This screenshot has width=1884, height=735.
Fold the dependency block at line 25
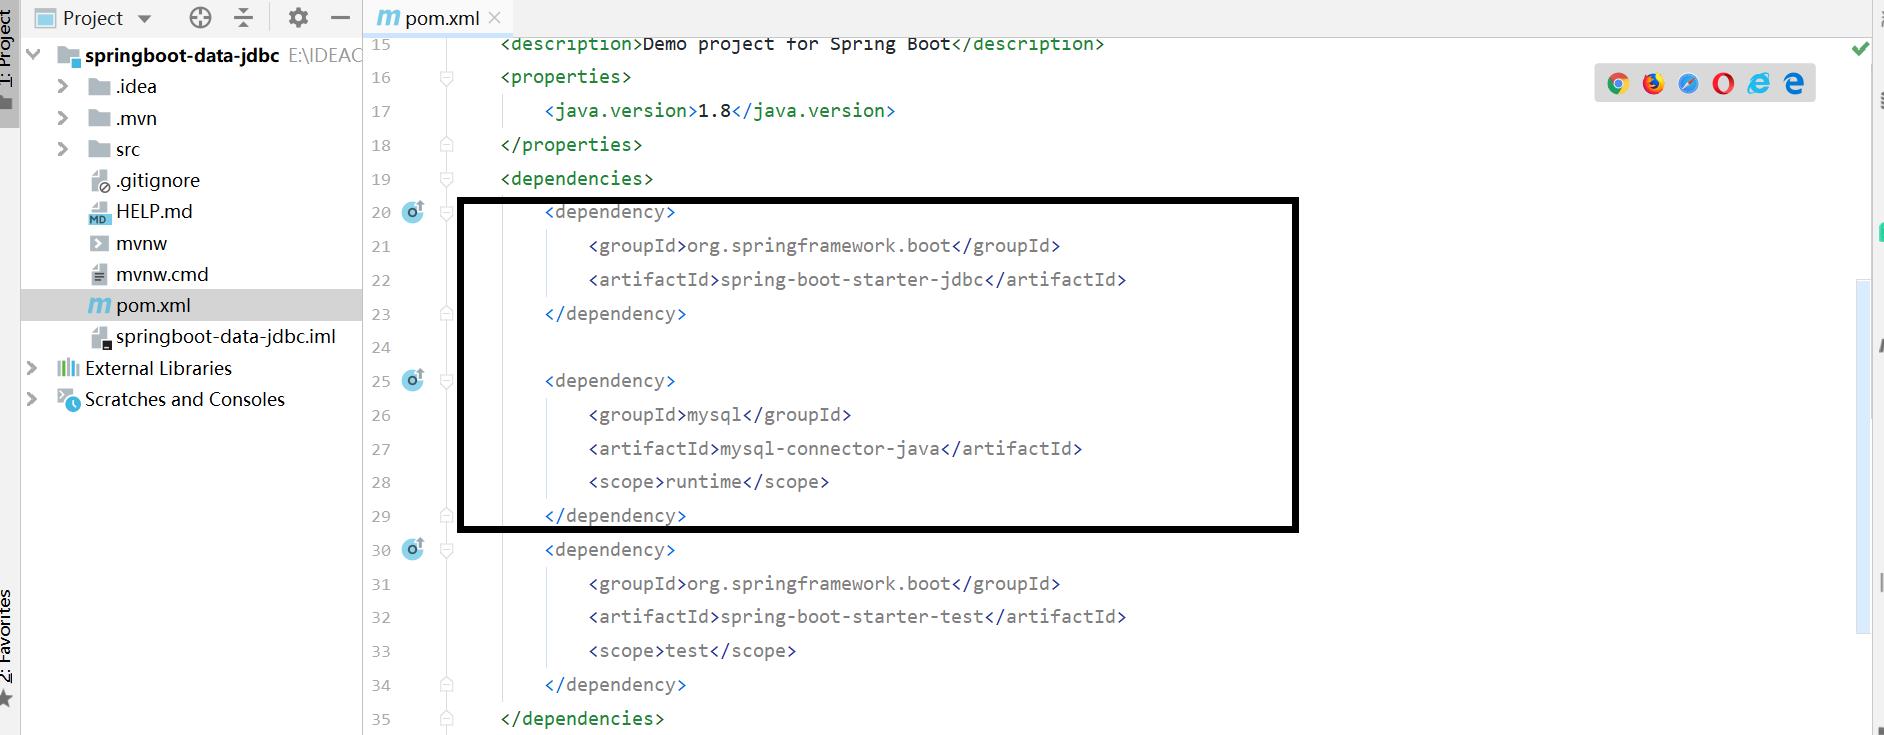[x=447, y=381]
